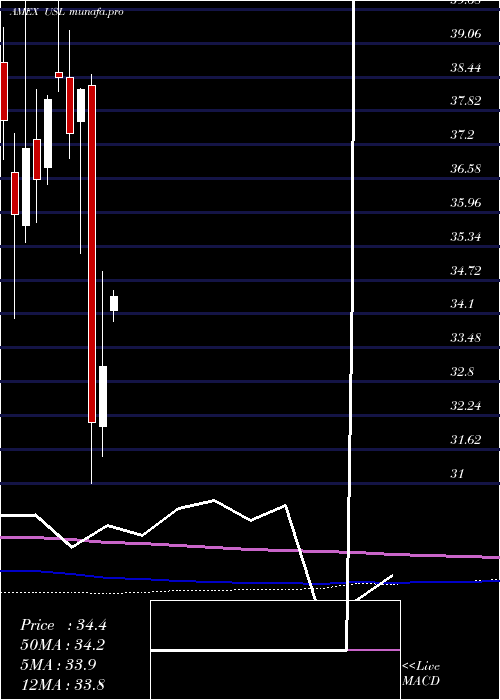The height and width of the screenshot is (700, 500).
Task: Click the '50MA : 34.2' readout
Action: point(63,645)
